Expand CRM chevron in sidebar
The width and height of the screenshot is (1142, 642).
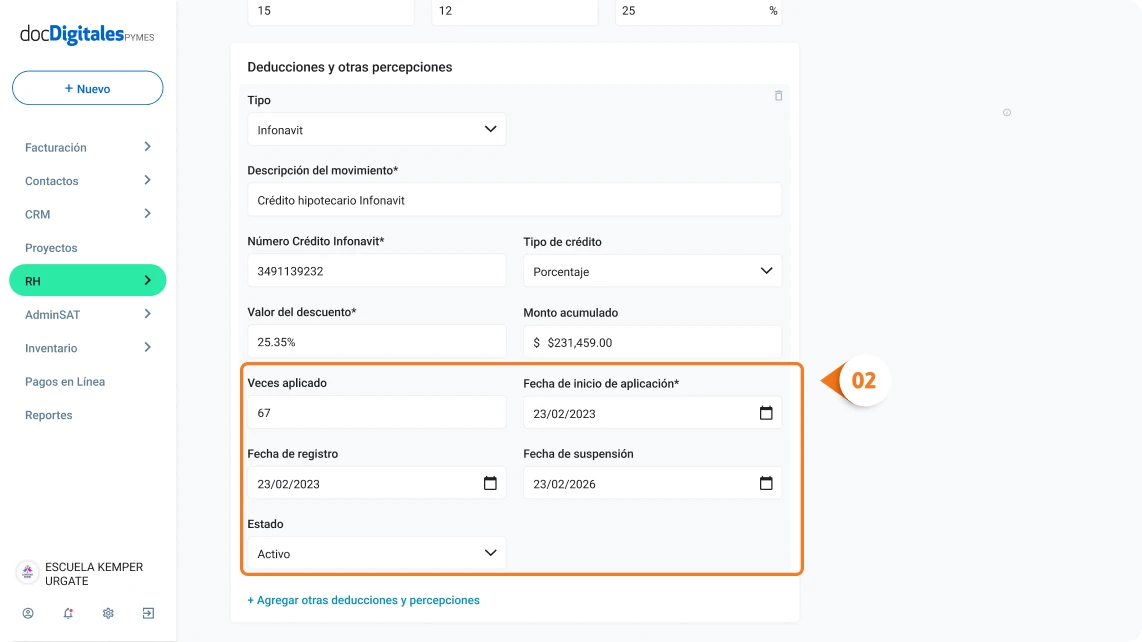pyautogui.click(x=148, y=214)
